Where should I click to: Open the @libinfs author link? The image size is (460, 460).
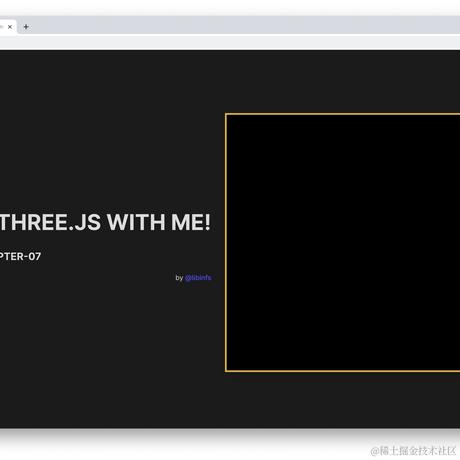(x=198, y=278)
